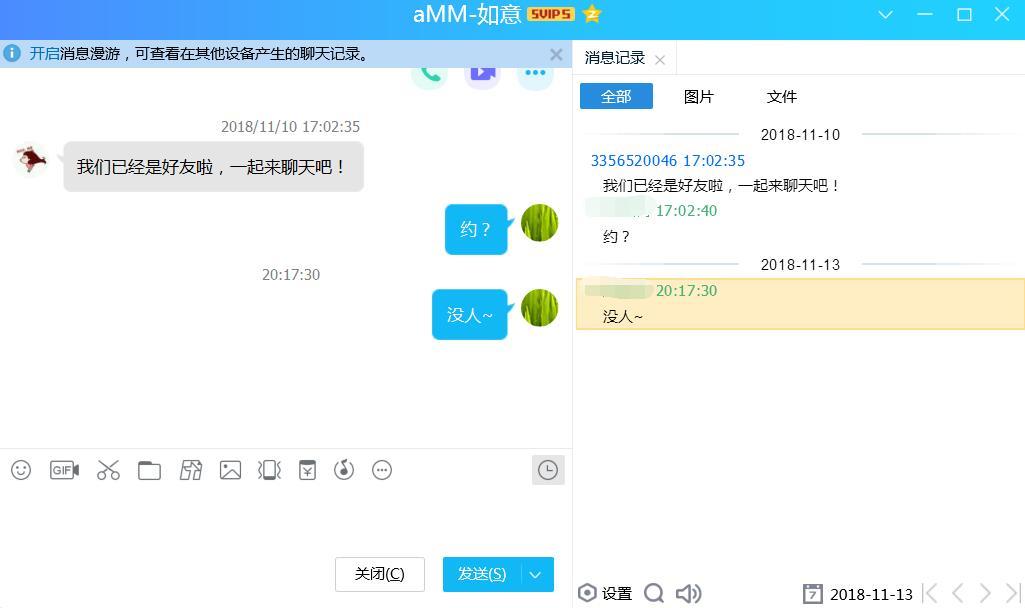Click the gold star icon in title
This screenshot has height=608, width=1025.
[x=592, y=14]
